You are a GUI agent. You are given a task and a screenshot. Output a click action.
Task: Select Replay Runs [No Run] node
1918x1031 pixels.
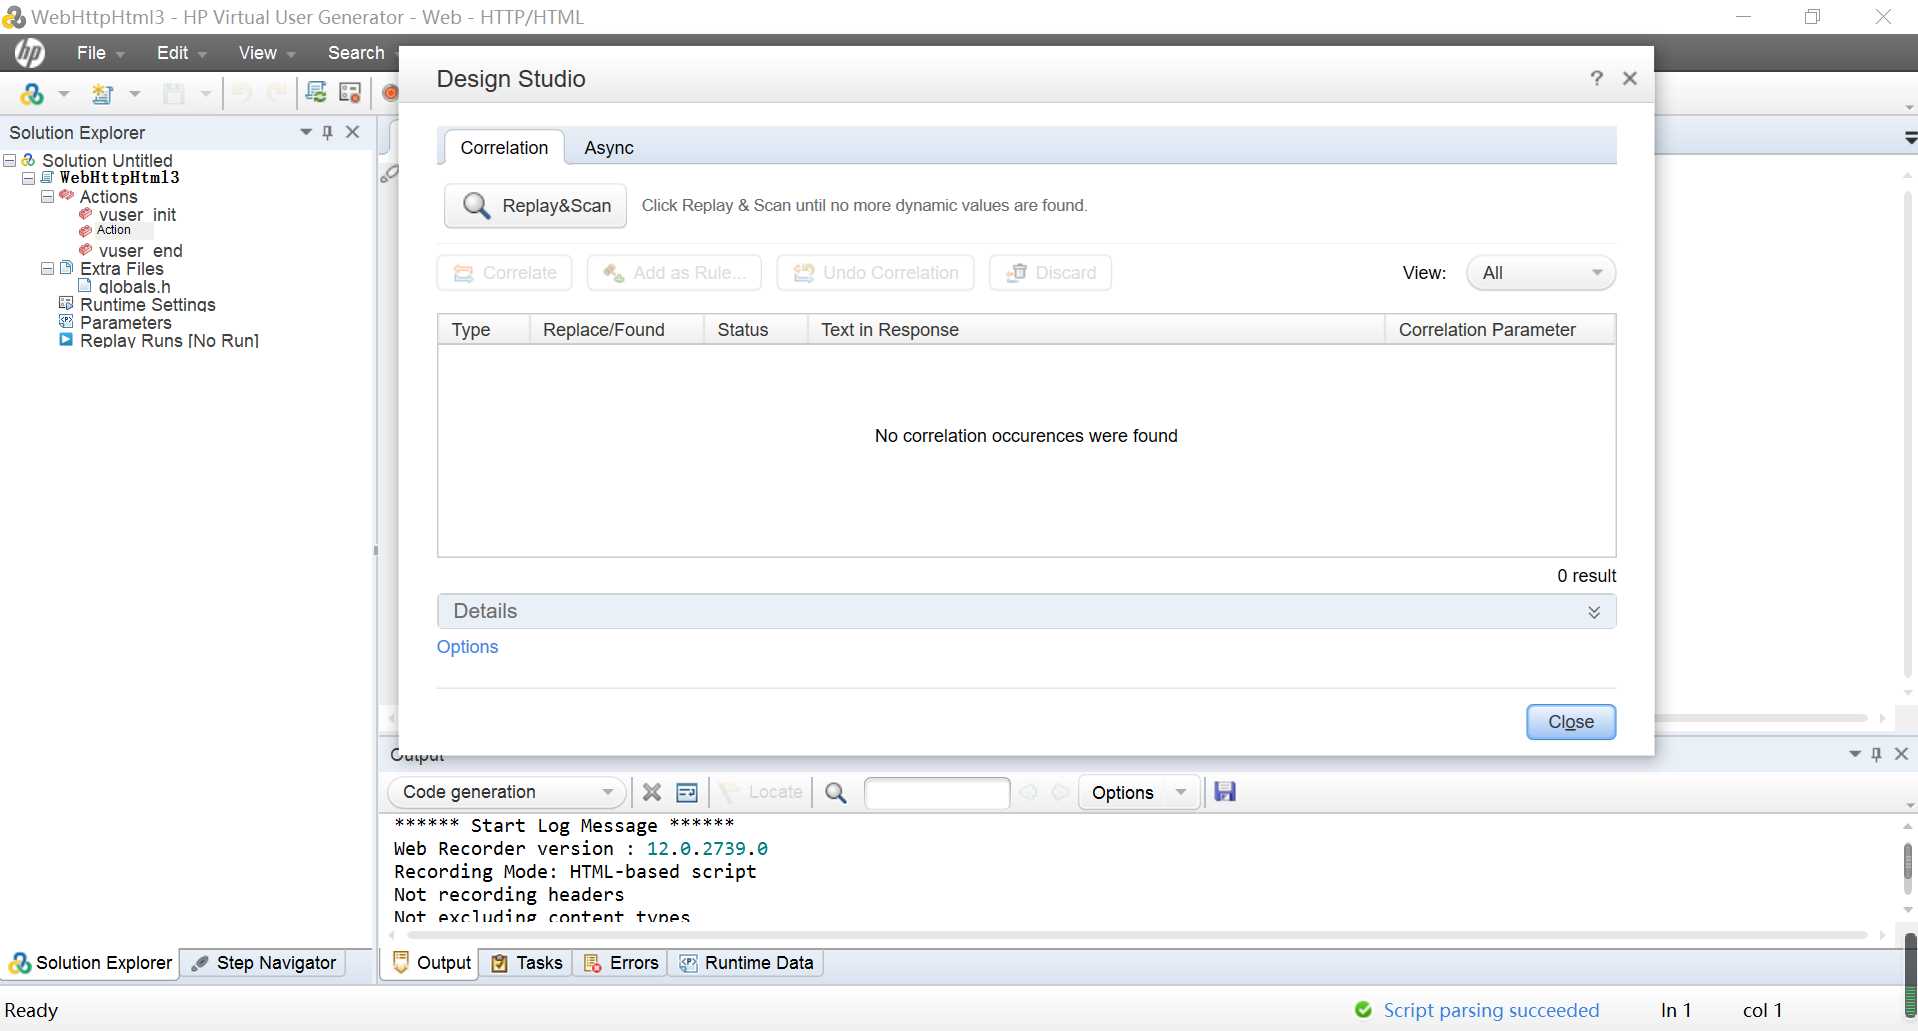tap(169, 341)
